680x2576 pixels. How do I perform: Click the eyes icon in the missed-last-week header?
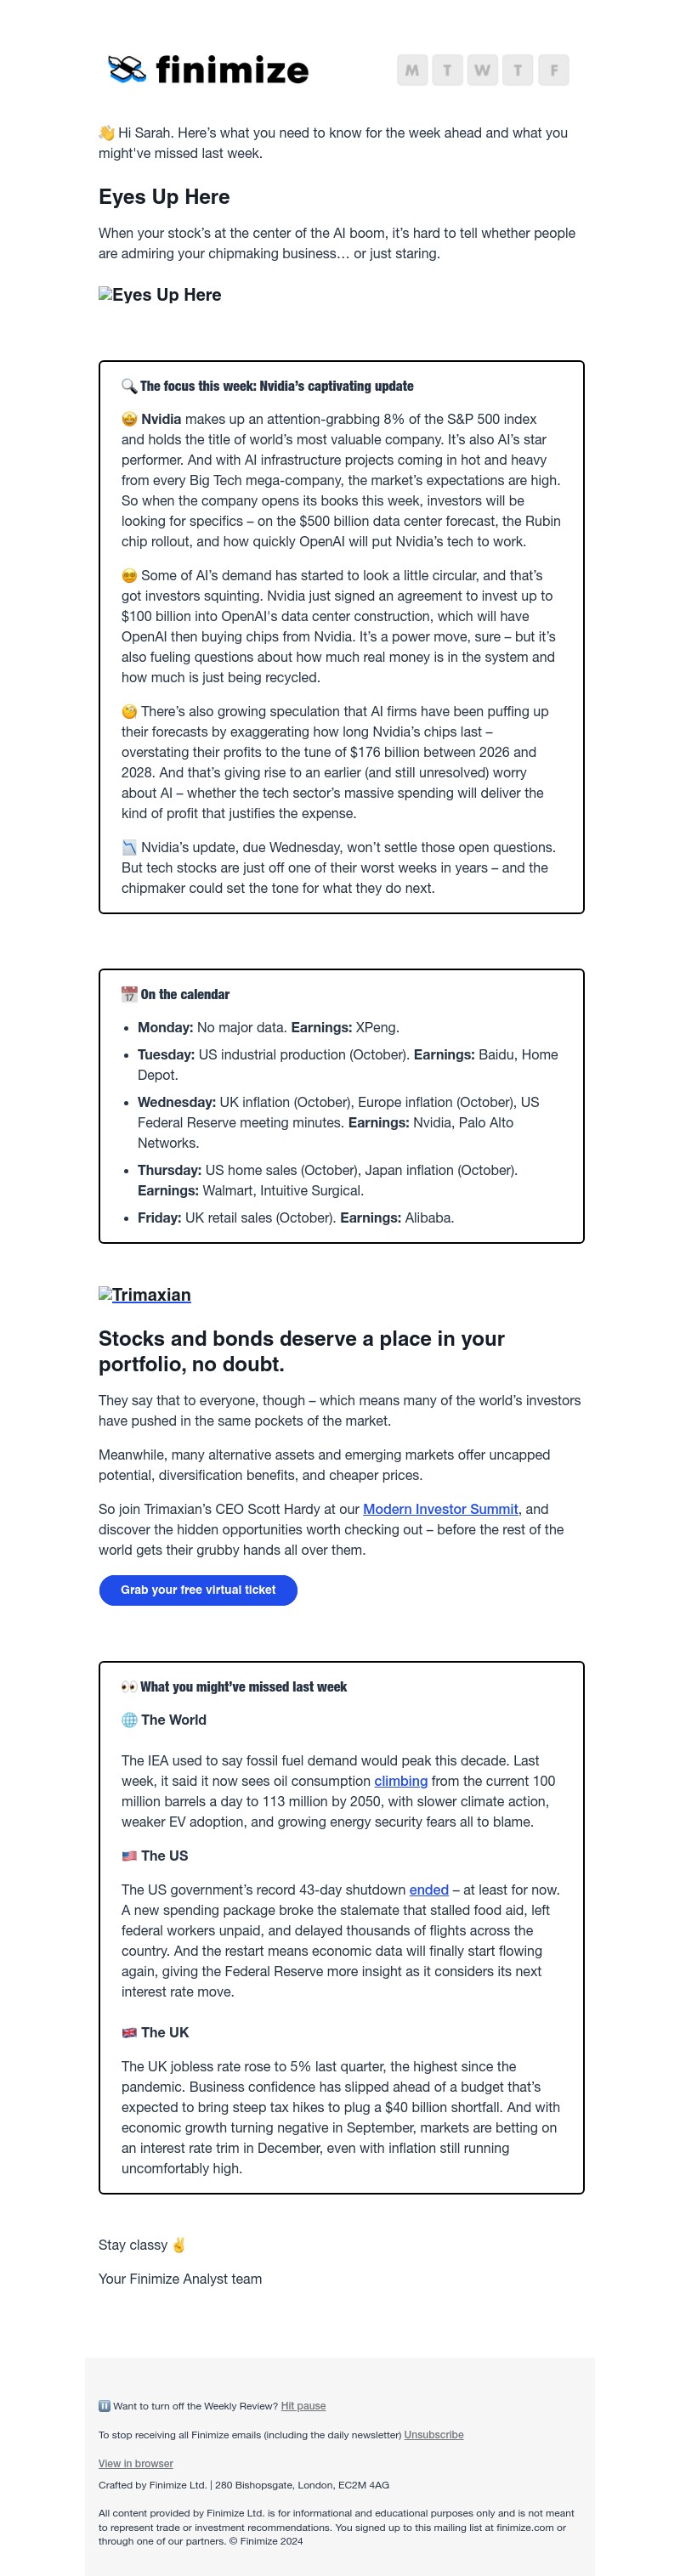pos(127,1686)
